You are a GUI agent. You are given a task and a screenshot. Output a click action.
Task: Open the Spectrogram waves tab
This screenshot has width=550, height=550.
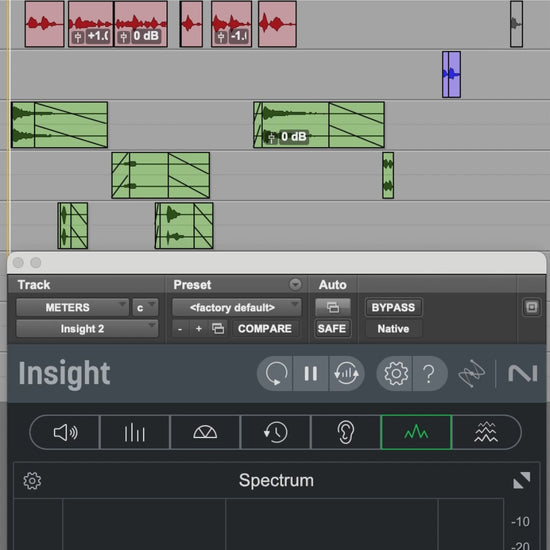point(486,432)
